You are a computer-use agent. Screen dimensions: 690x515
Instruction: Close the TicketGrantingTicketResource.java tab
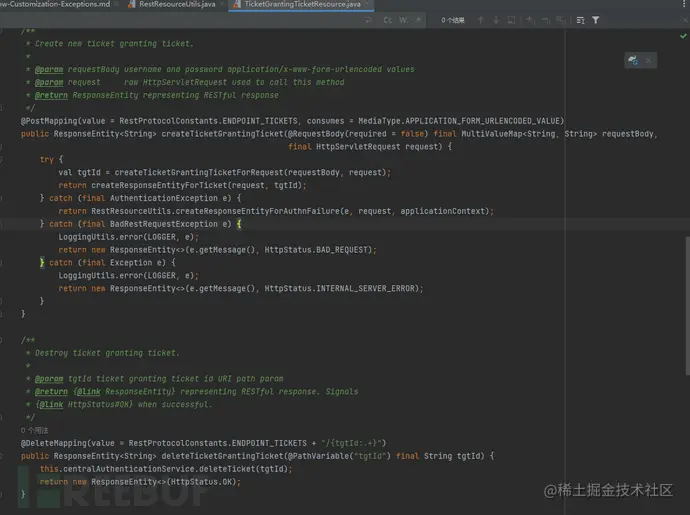coord(367,4)
